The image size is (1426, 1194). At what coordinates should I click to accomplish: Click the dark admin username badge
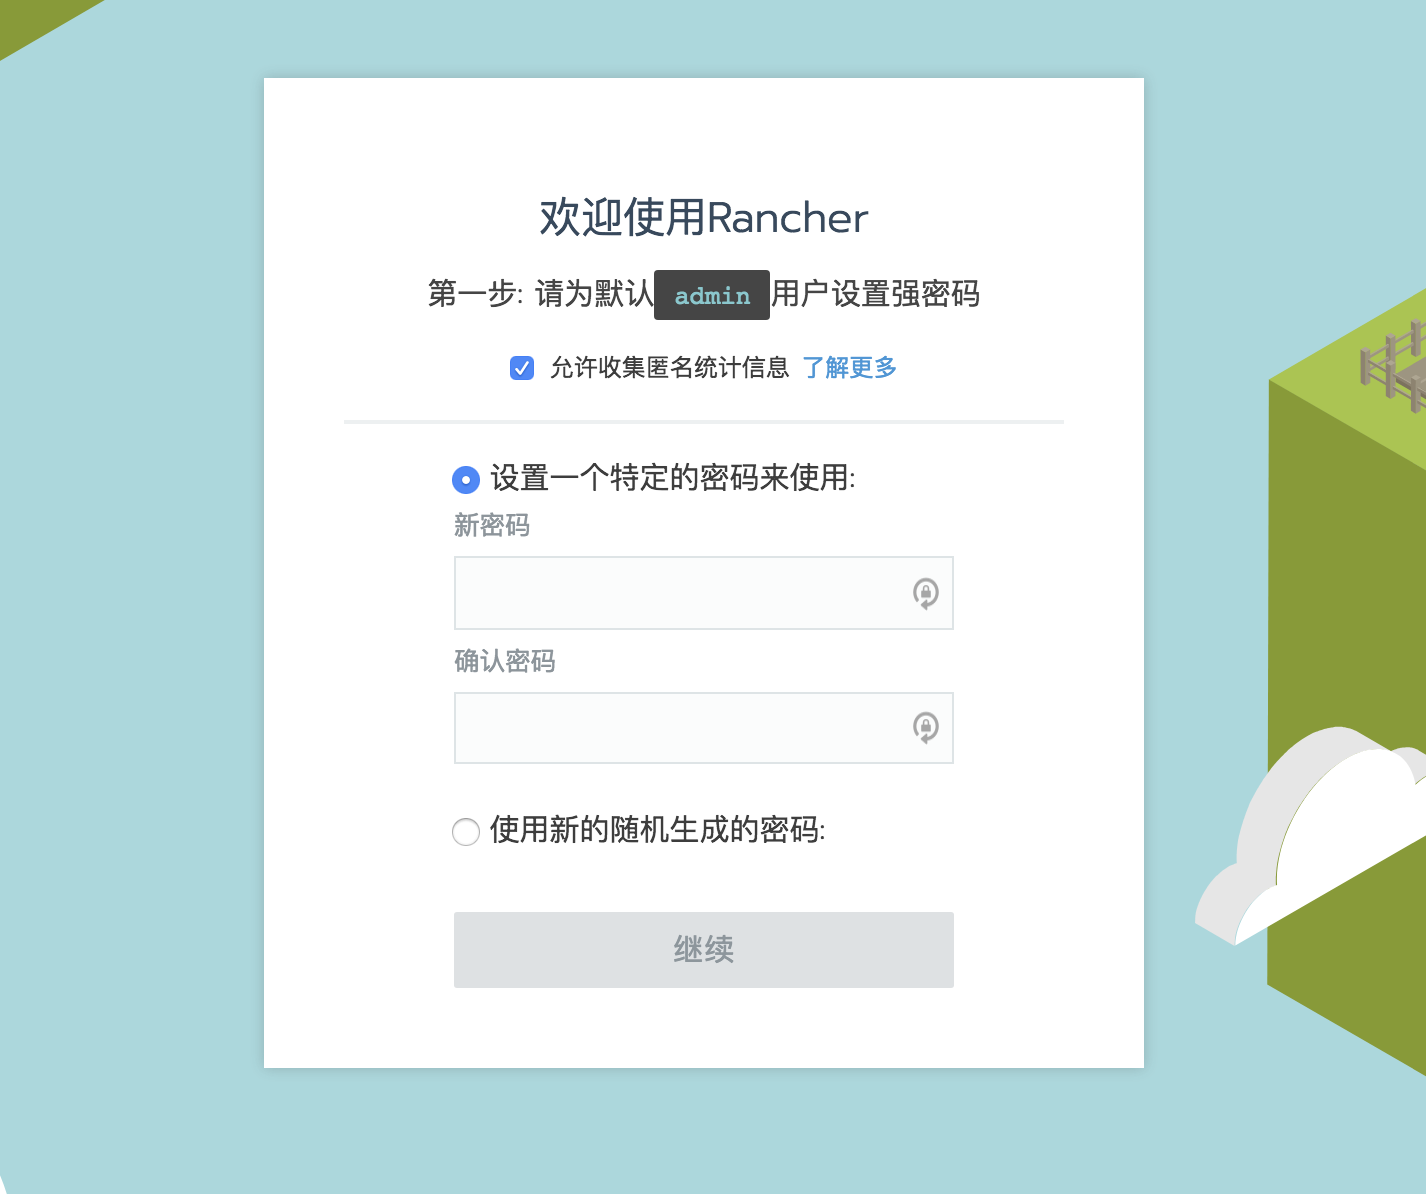pos(712,295)
